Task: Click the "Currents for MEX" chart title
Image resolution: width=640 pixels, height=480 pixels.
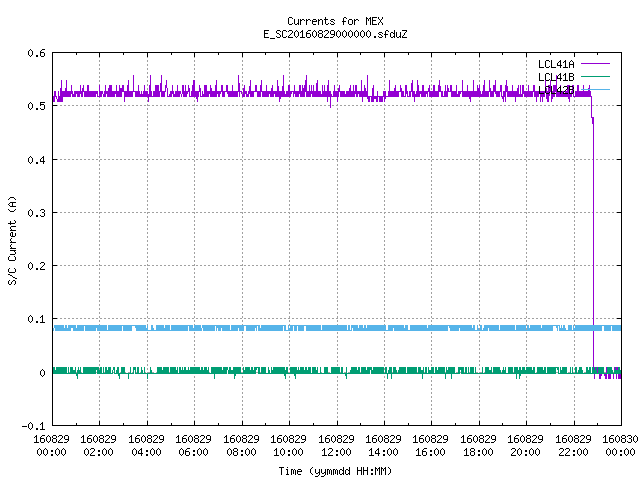Action: 335,21
